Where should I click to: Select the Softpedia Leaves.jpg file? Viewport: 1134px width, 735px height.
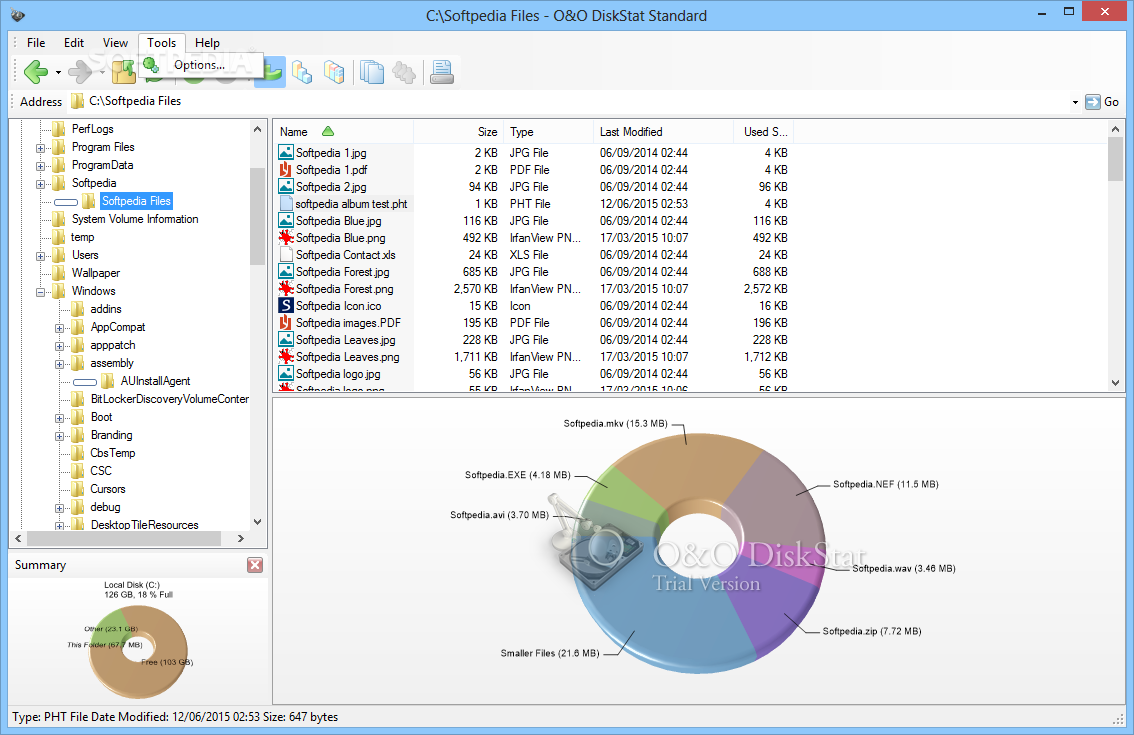tap(533, 340)
